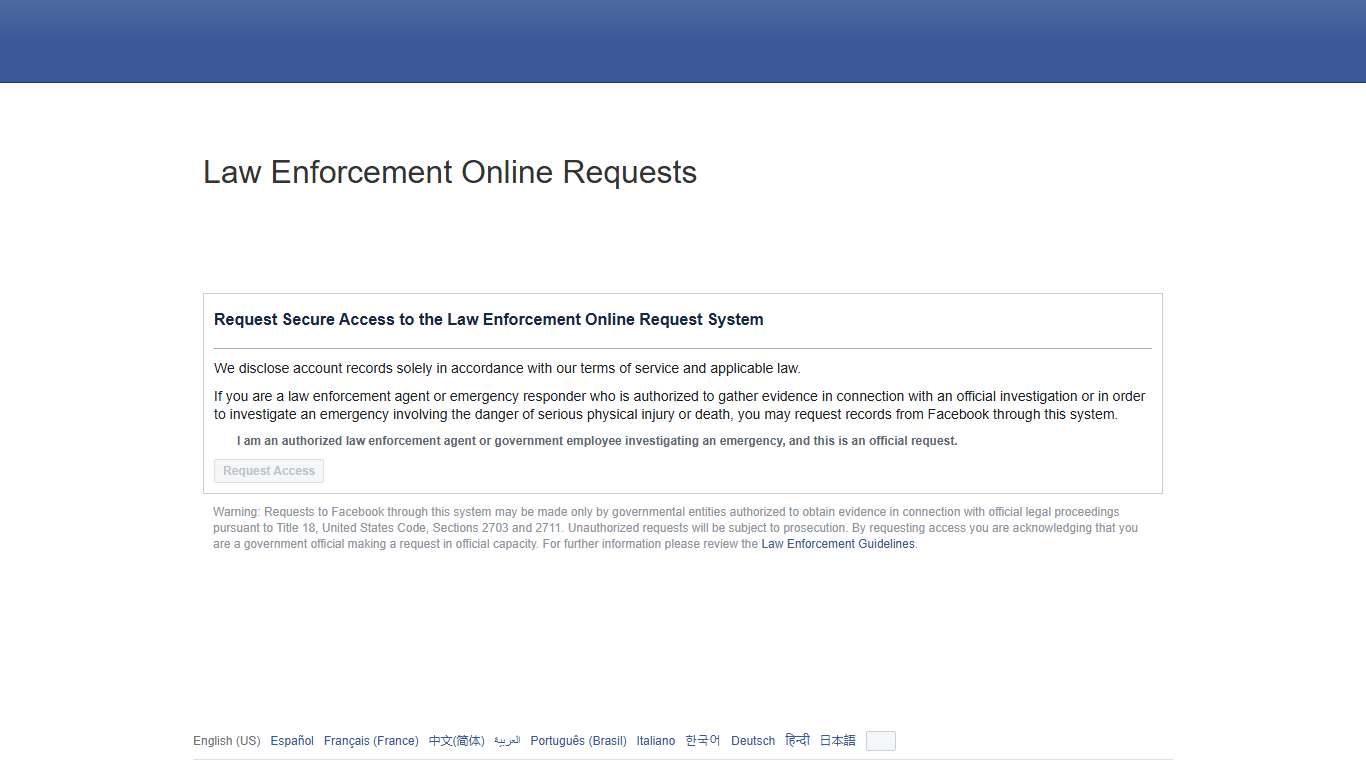
Task: Click the blue Facebook header bar
Action: pyautogui.click(x=683, y=40)
